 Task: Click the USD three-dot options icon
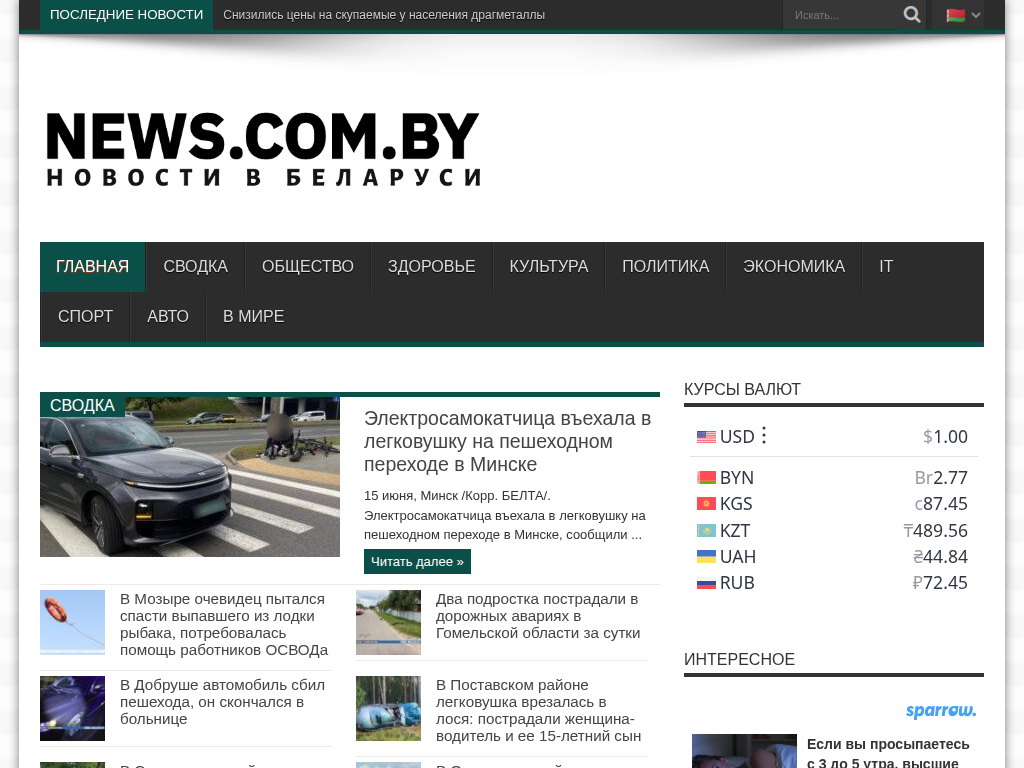(764, 436)
